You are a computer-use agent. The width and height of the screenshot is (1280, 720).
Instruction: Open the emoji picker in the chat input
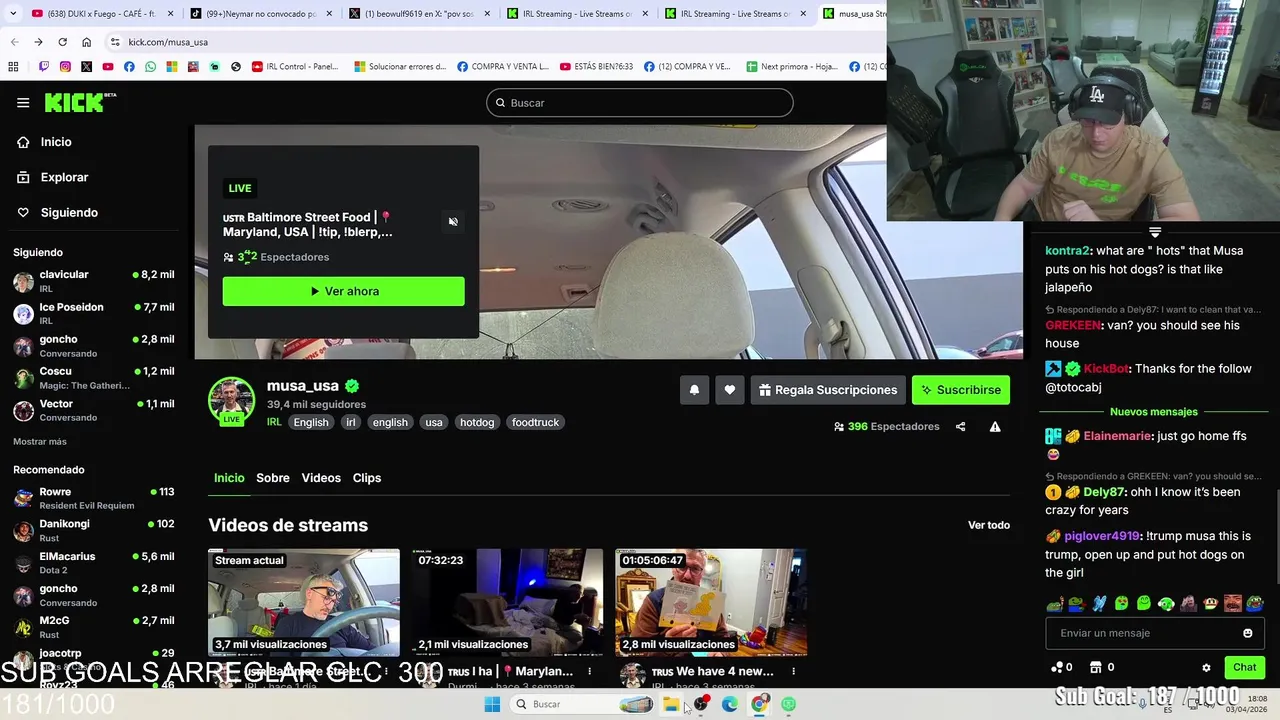[1247, 633]
